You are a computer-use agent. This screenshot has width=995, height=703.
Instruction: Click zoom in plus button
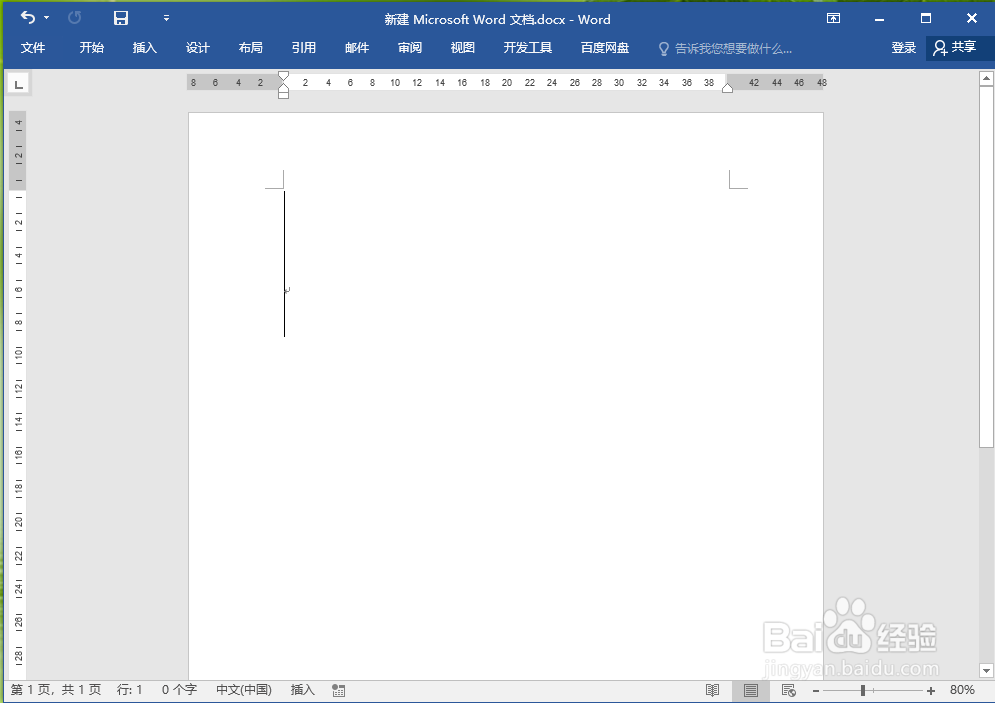(x=931, y=691)
